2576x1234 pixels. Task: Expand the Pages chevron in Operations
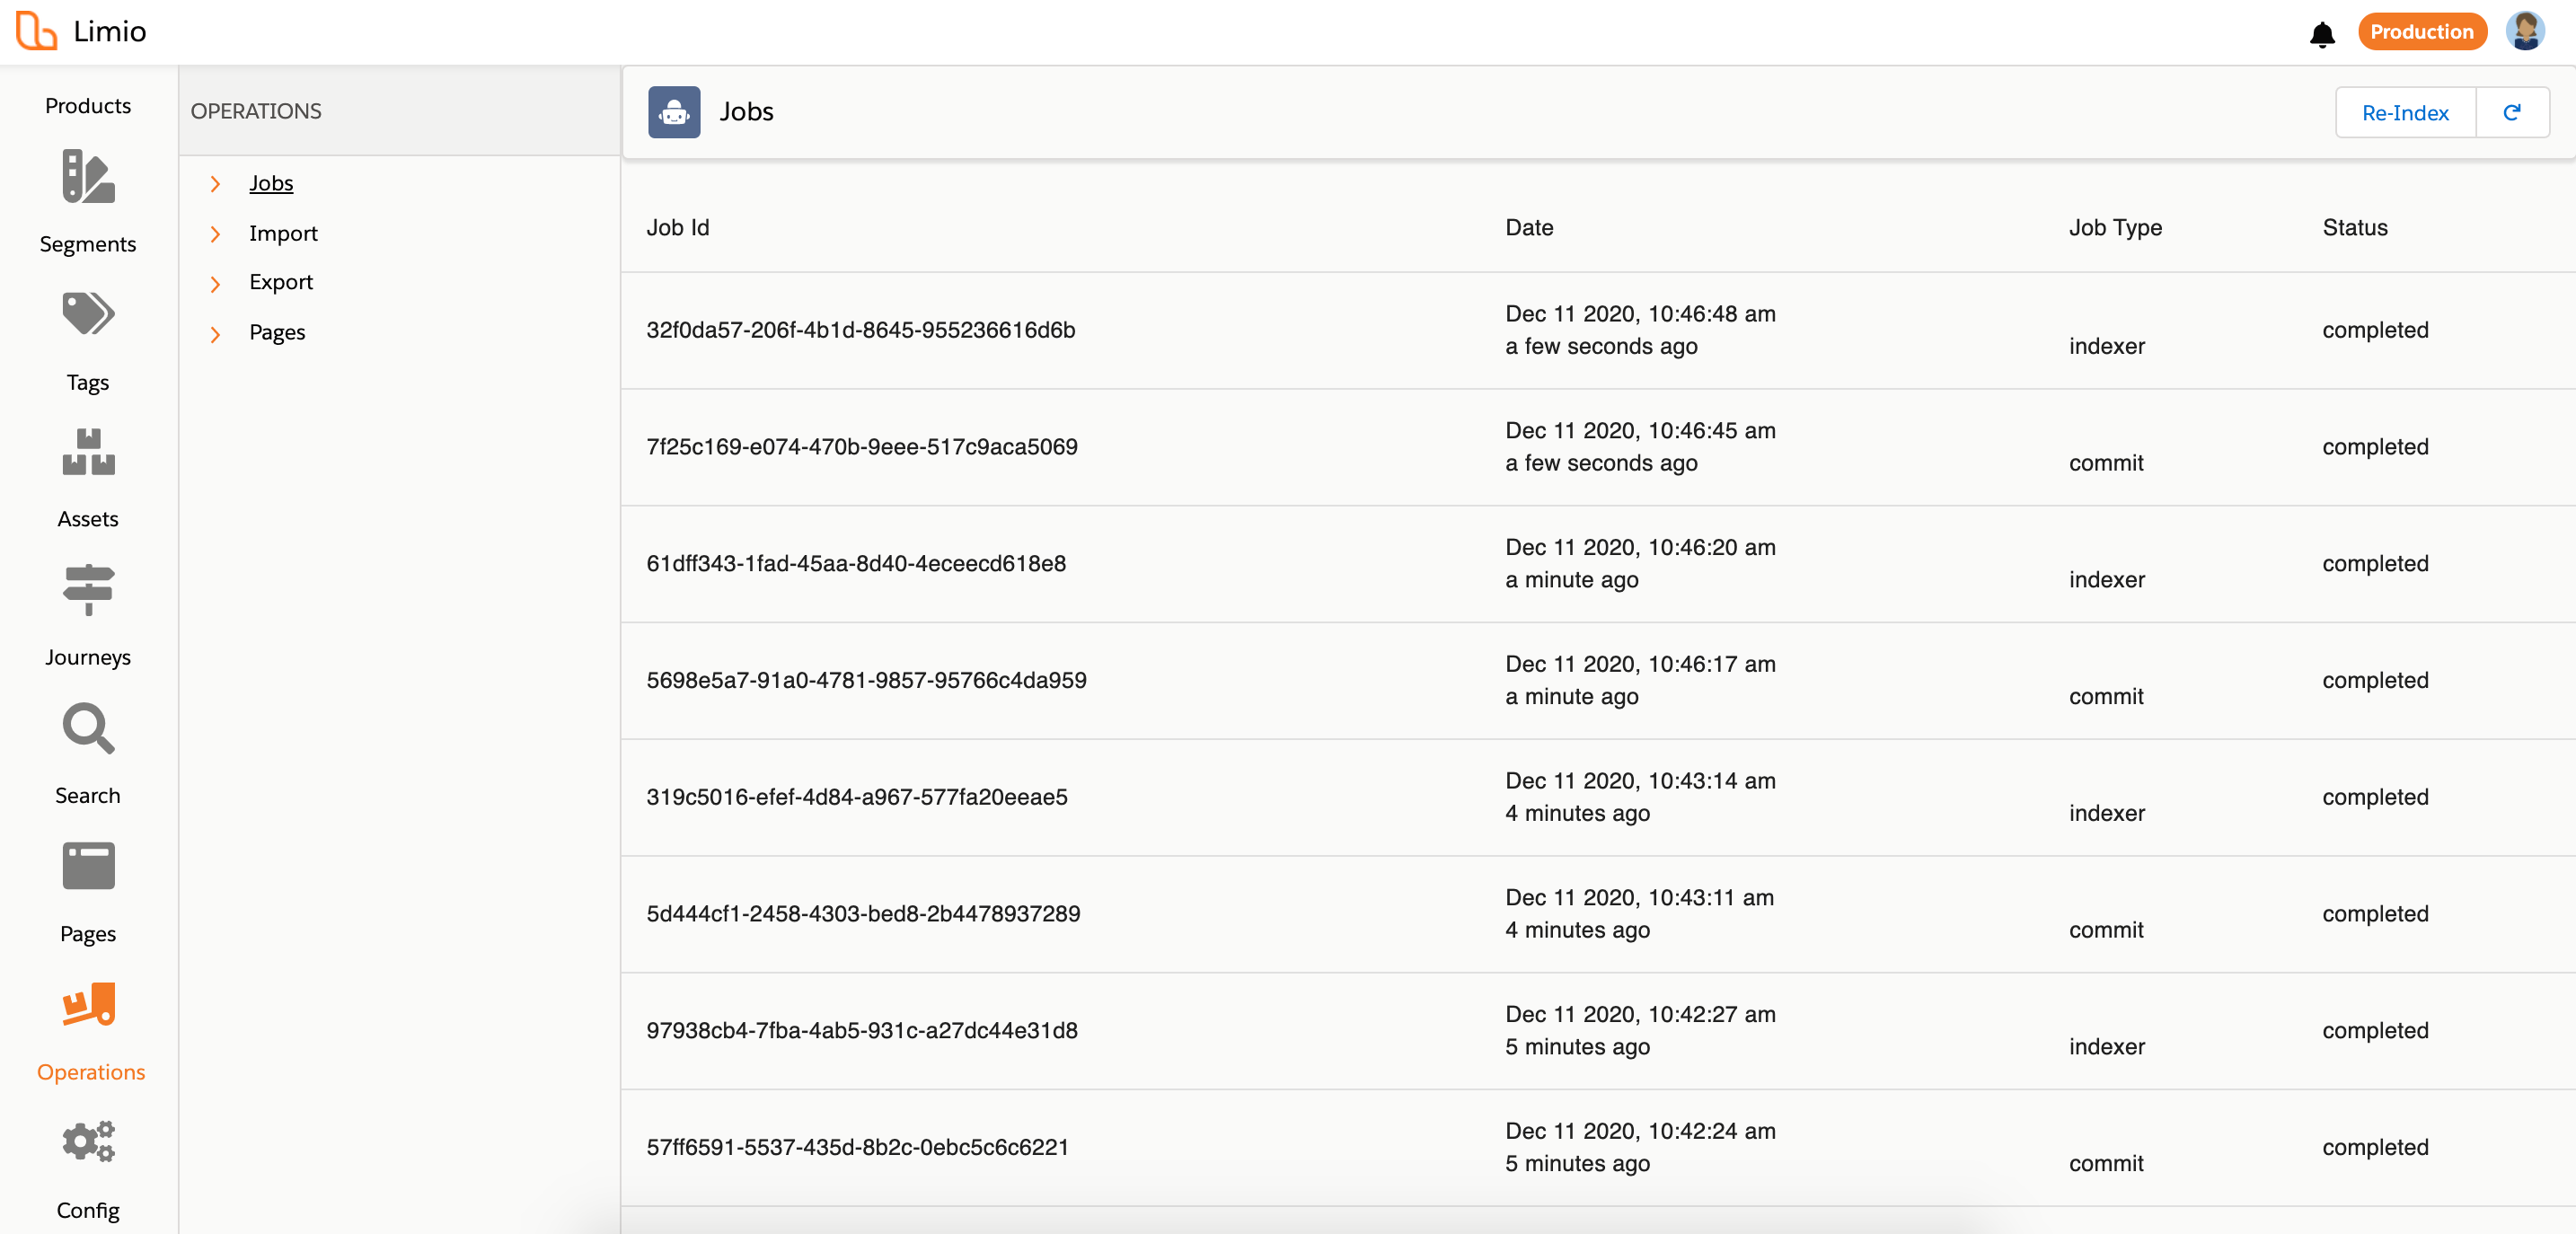click(215, 334)
